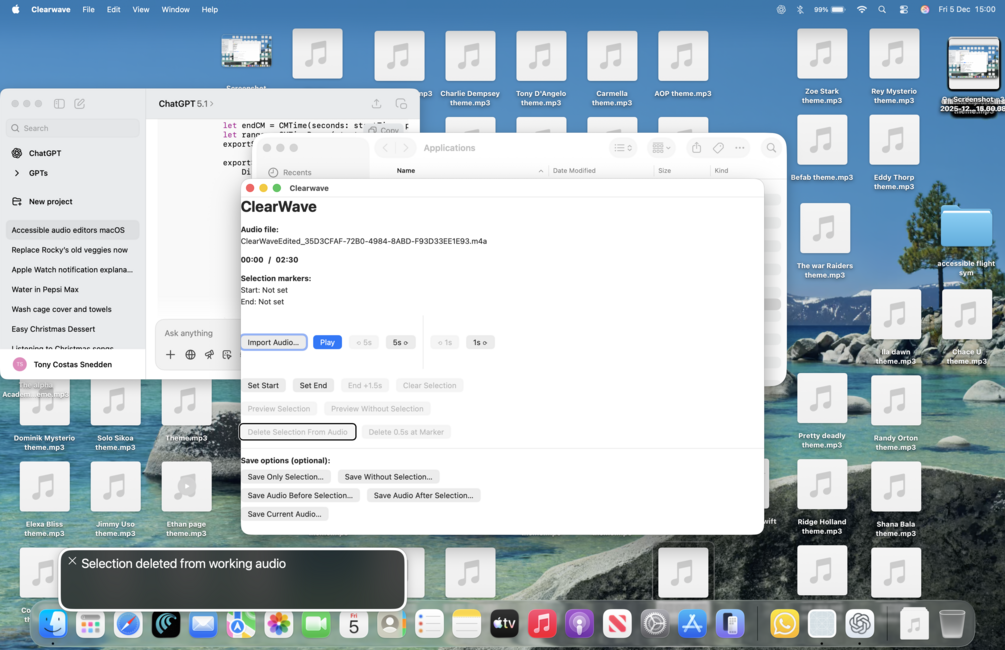This screenshot has height=650, width=1005.
Task: Click New project in ChatGPT sidebar
Action: pos(72,201)
